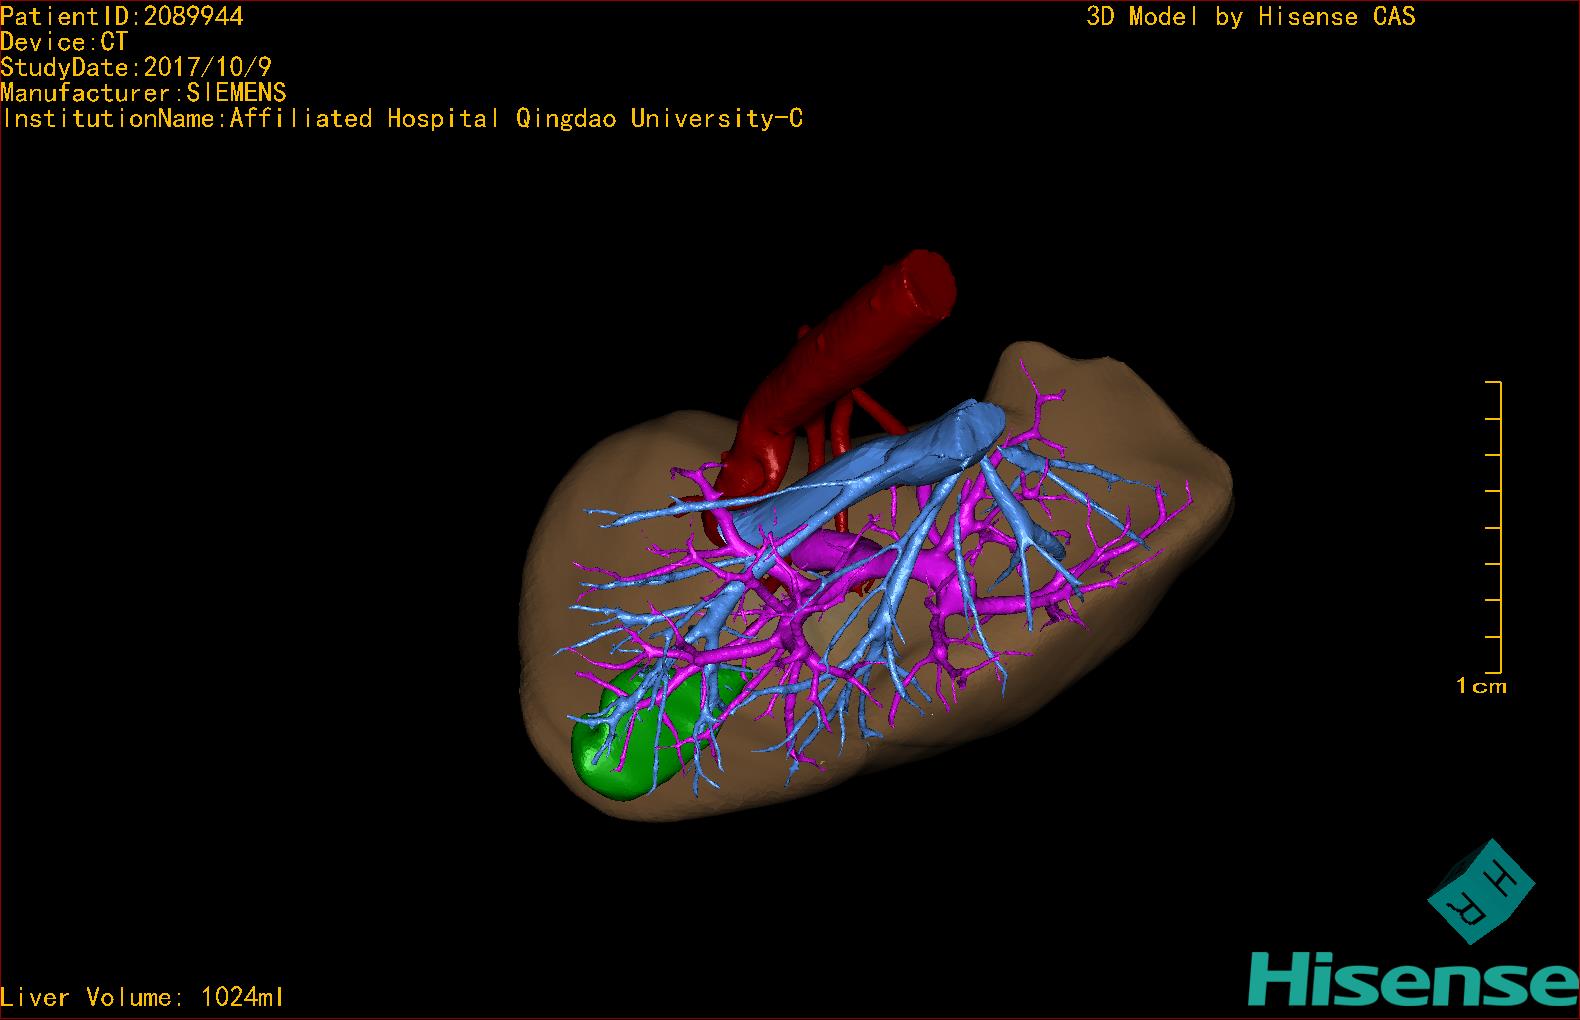Click the orientation cube in the viewport corner
Viewport: 1580px width, 1020px height.
coord(1481,891)
